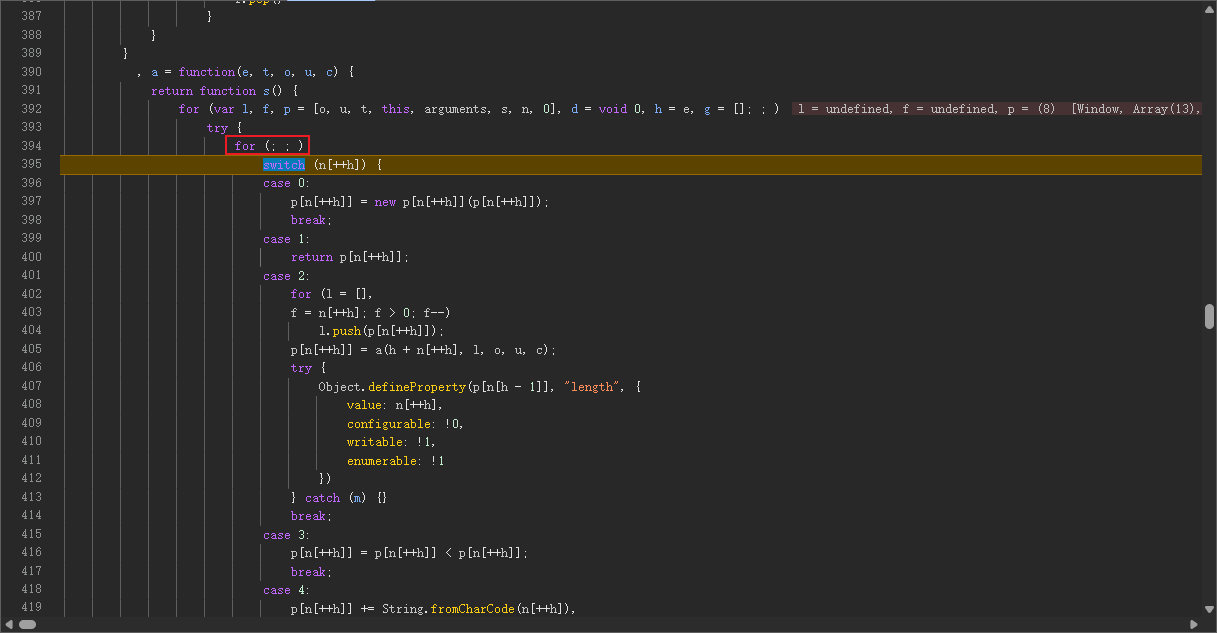The image size is (1217, 633).
Task: Click 'String.fromCharCode' on line 419
Action: tap(448, 609)
